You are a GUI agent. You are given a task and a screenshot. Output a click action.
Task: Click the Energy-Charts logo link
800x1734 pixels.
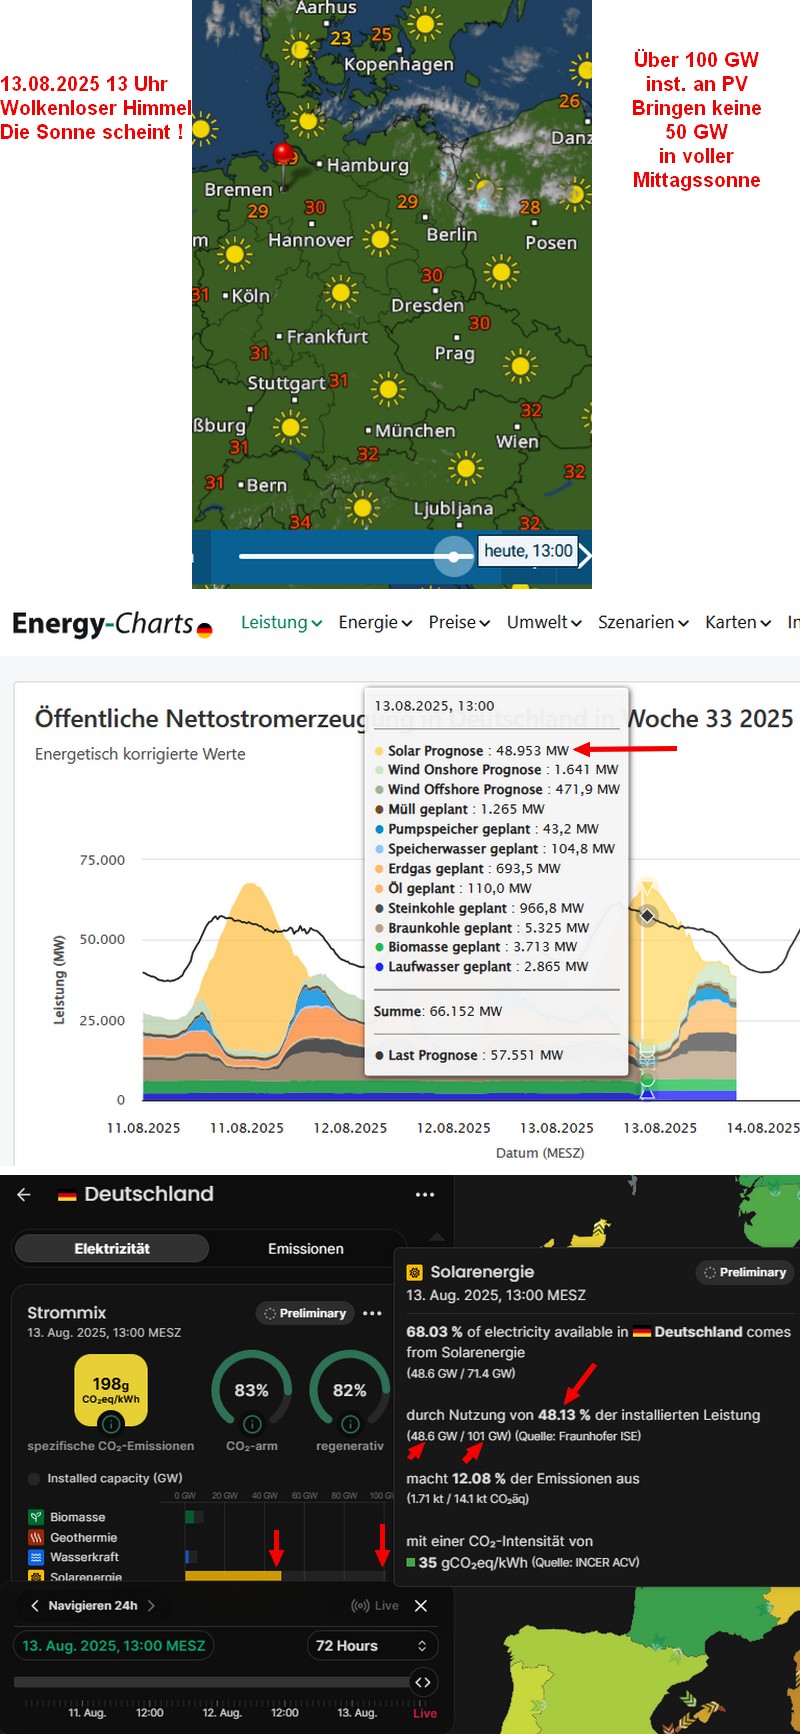[x=112, y=624]
